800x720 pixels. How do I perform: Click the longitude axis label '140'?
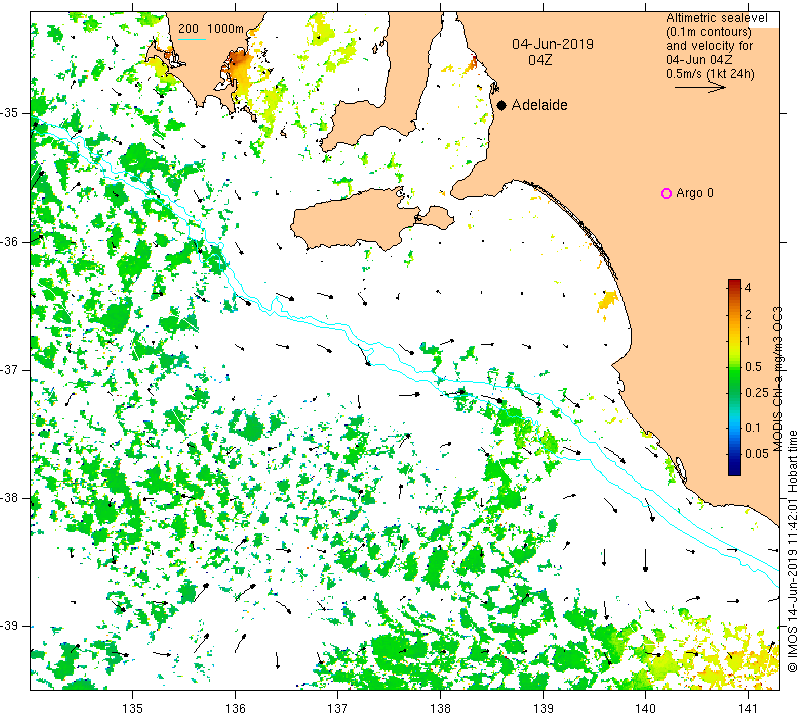(x=645, y=708)
